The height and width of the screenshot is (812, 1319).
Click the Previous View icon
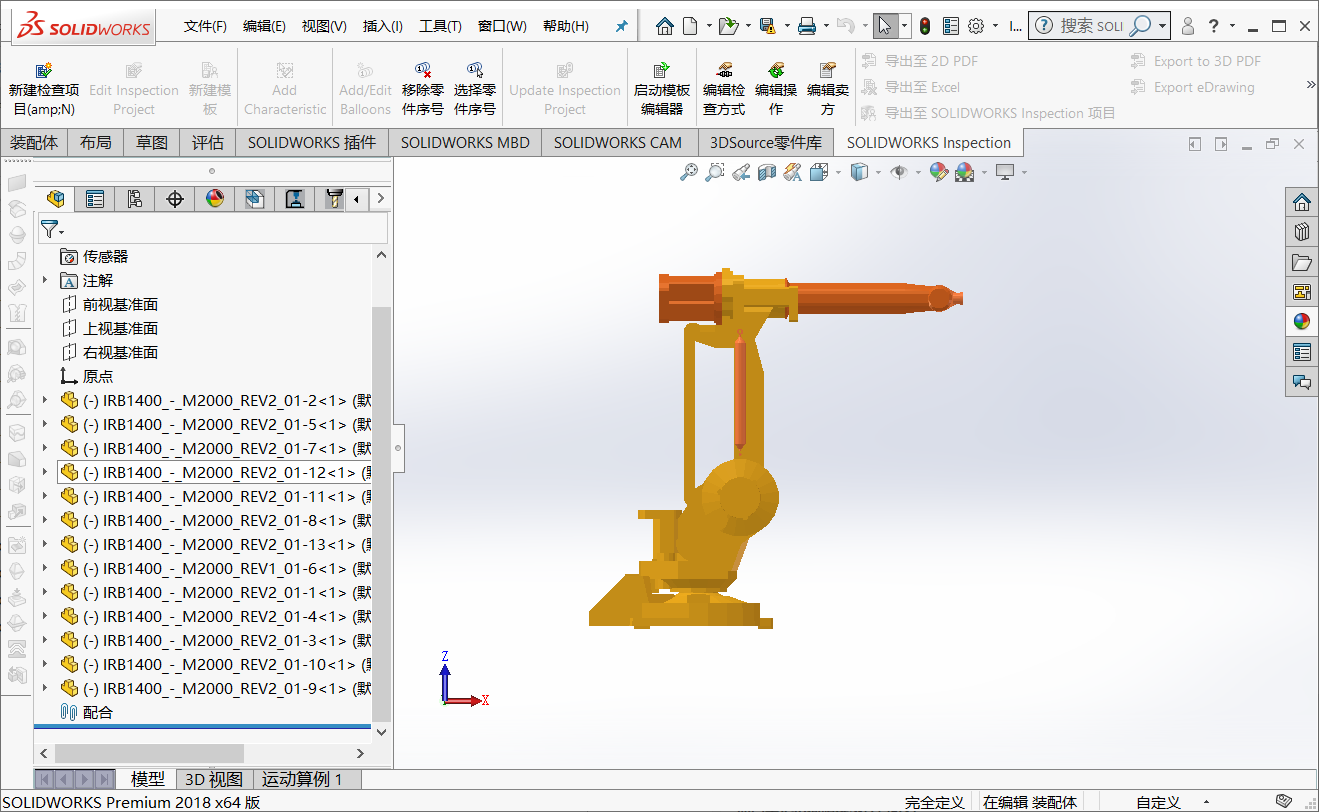[740, 172]
